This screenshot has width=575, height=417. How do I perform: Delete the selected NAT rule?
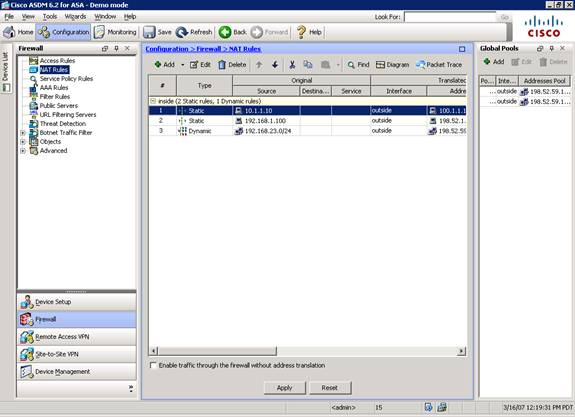[232, 65]
